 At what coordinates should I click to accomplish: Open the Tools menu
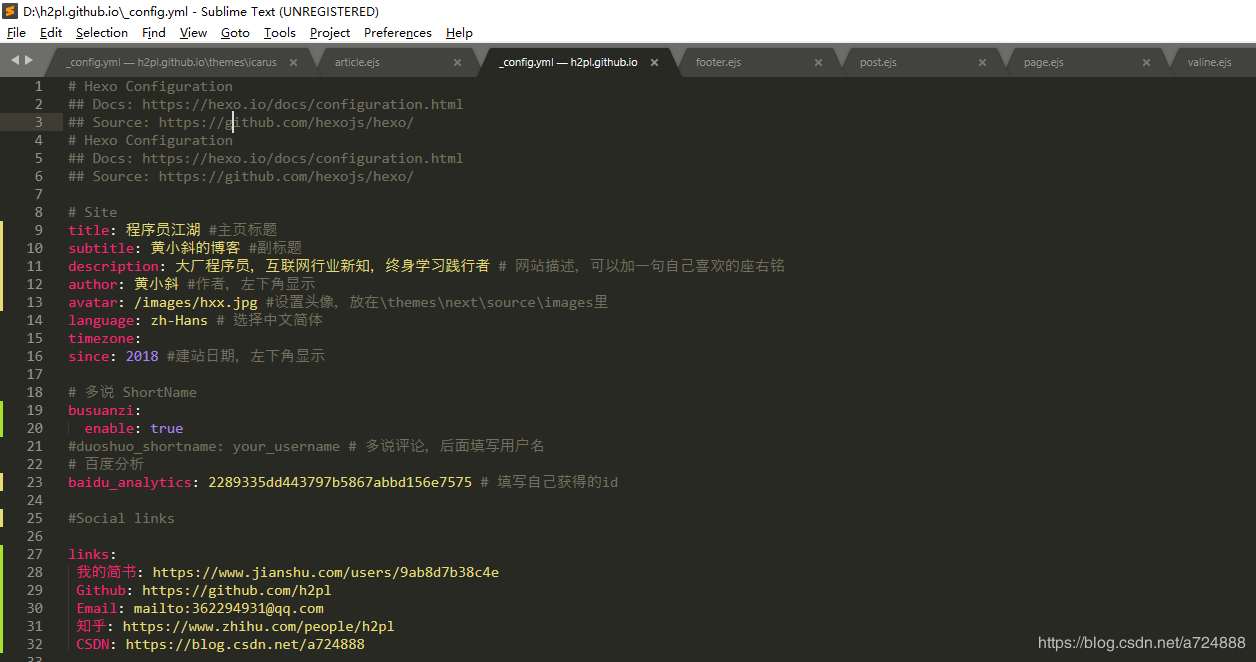[280, 33]
